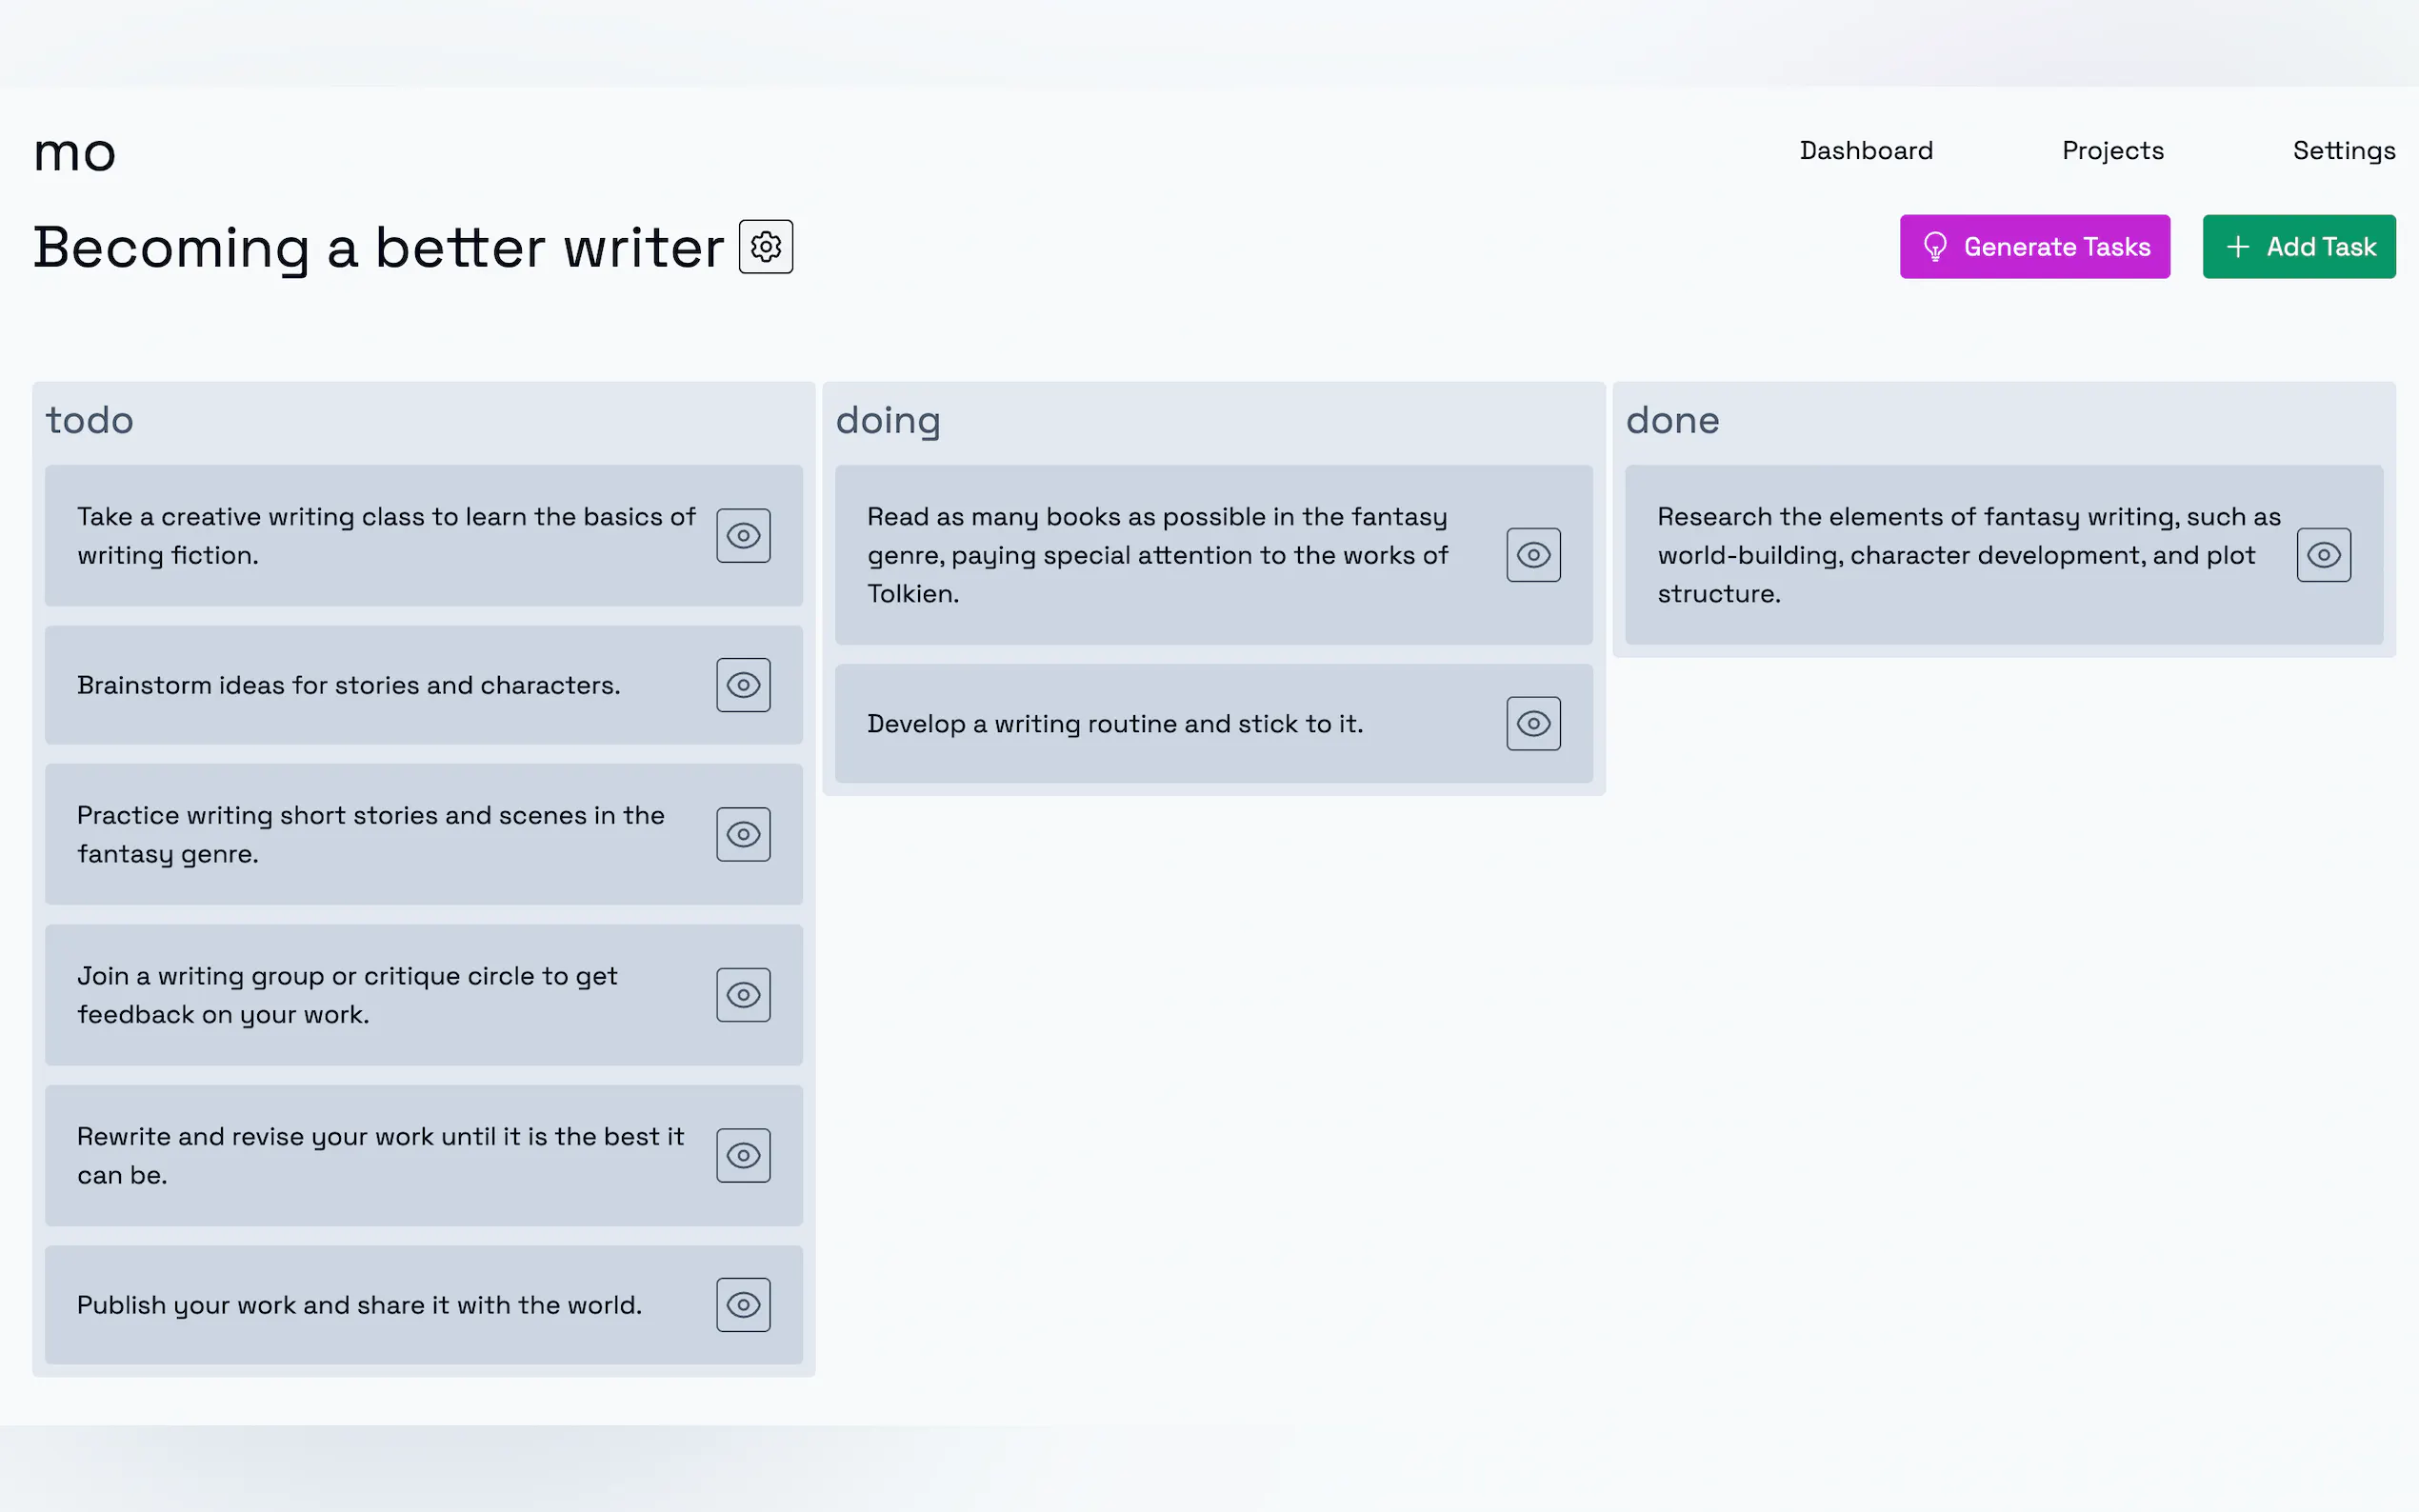The height and width of the screenshot is (1512, 2419).
Task: Click the Publish your work card text
Action: 359,1305
